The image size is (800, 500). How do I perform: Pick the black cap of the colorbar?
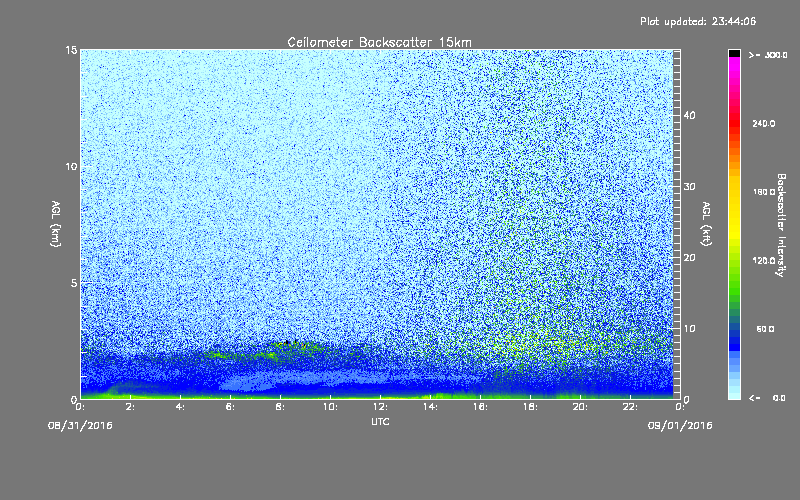click(x=734, y=53)
